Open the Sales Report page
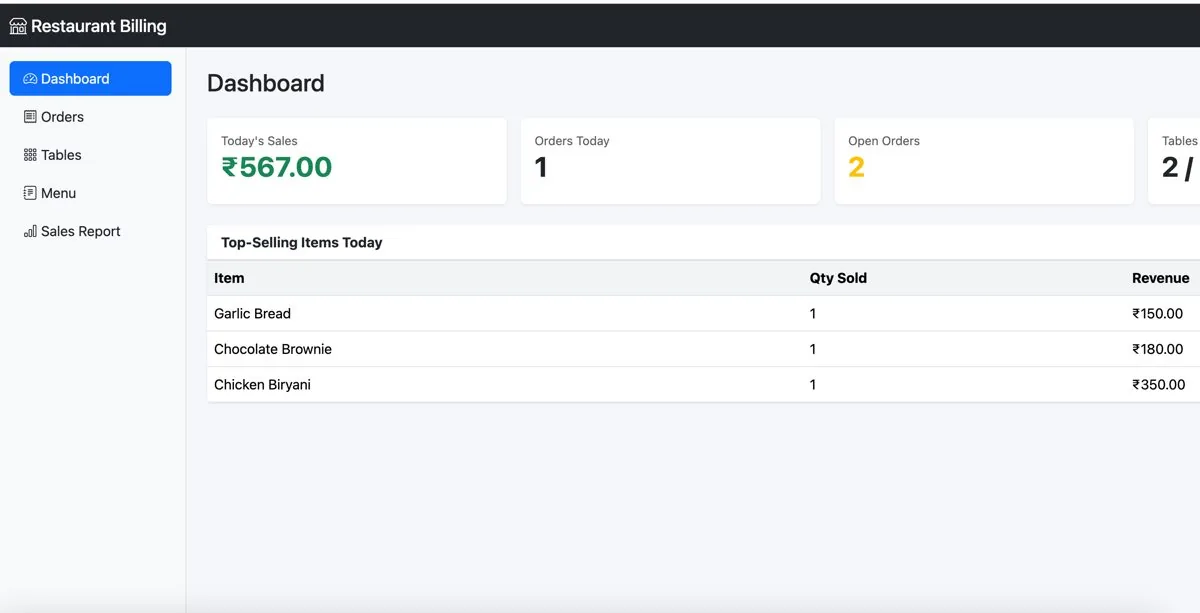The width and height of the screenshot is (1200, 613). click(x=90, y=231)
